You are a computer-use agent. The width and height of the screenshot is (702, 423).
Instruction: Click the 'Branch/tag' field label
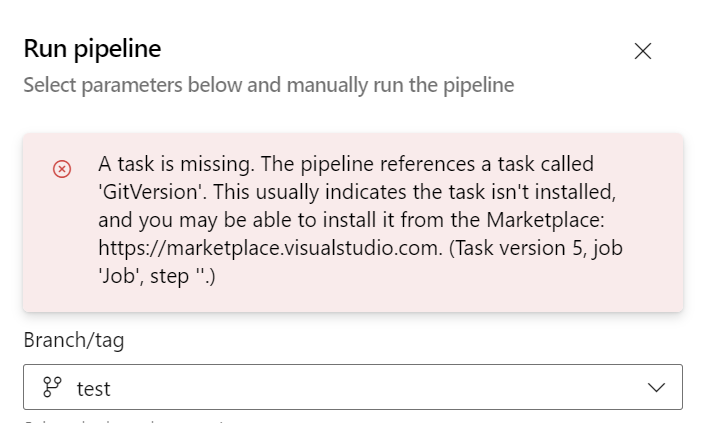point(73,340)
